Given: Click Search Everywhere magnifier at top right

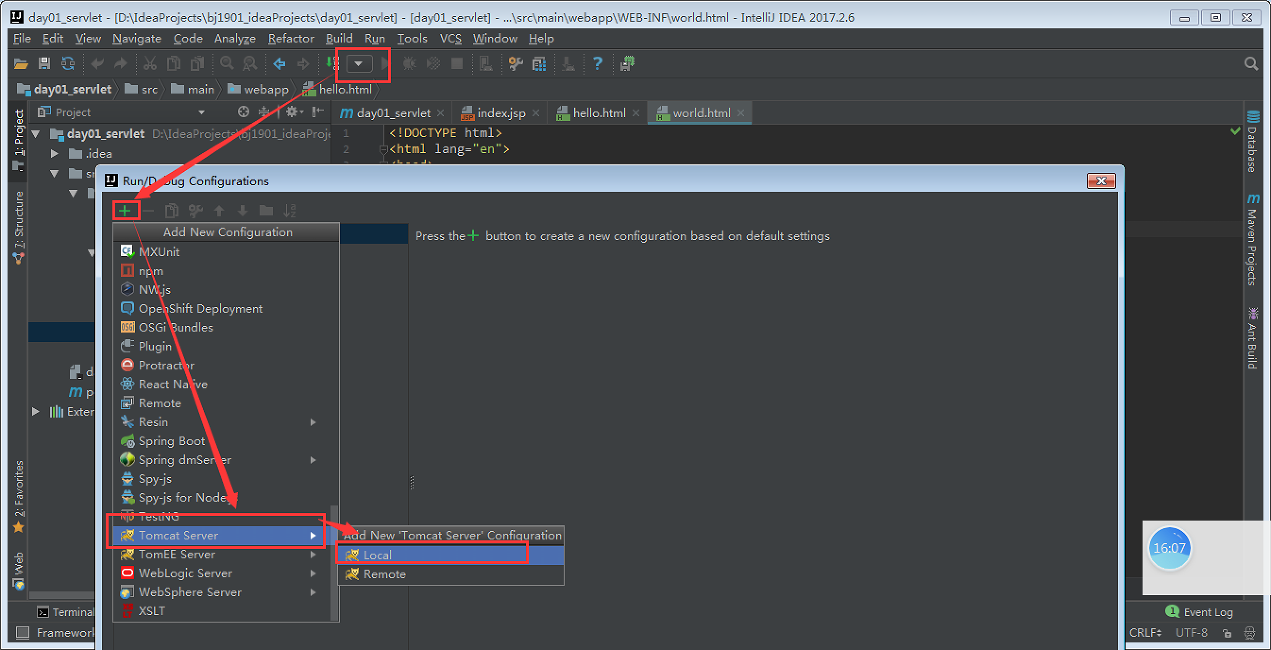Looking at the screenshot, I should (1251, 64).
